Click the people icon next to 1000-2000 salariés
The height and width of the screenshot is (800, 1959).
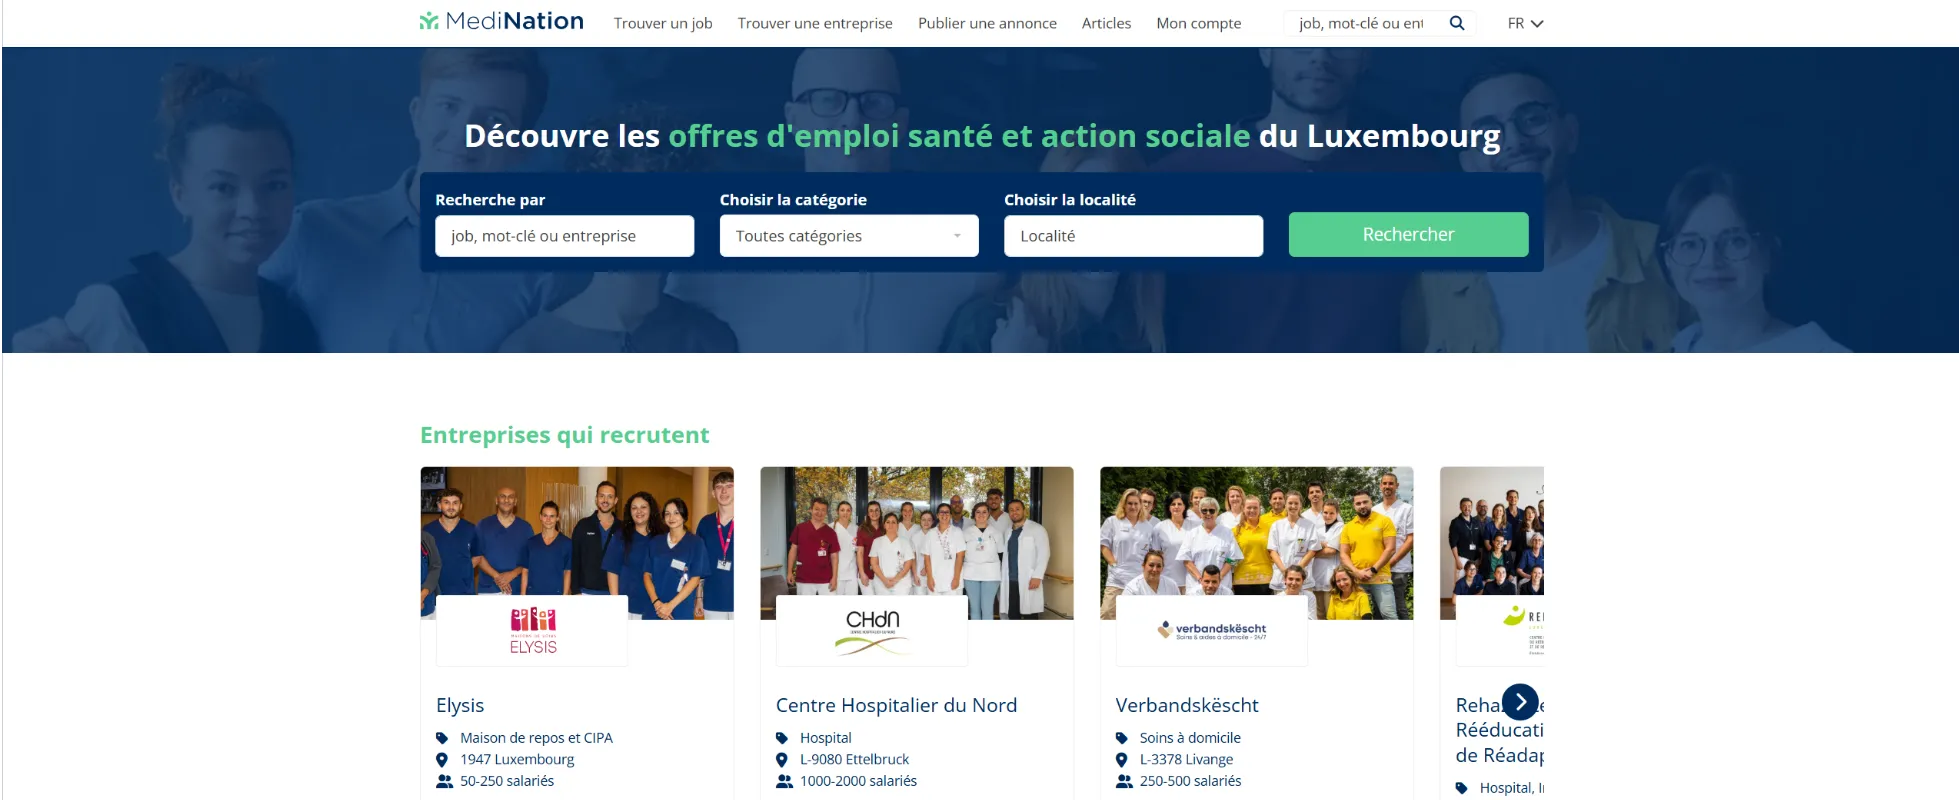tap(785, 781)
